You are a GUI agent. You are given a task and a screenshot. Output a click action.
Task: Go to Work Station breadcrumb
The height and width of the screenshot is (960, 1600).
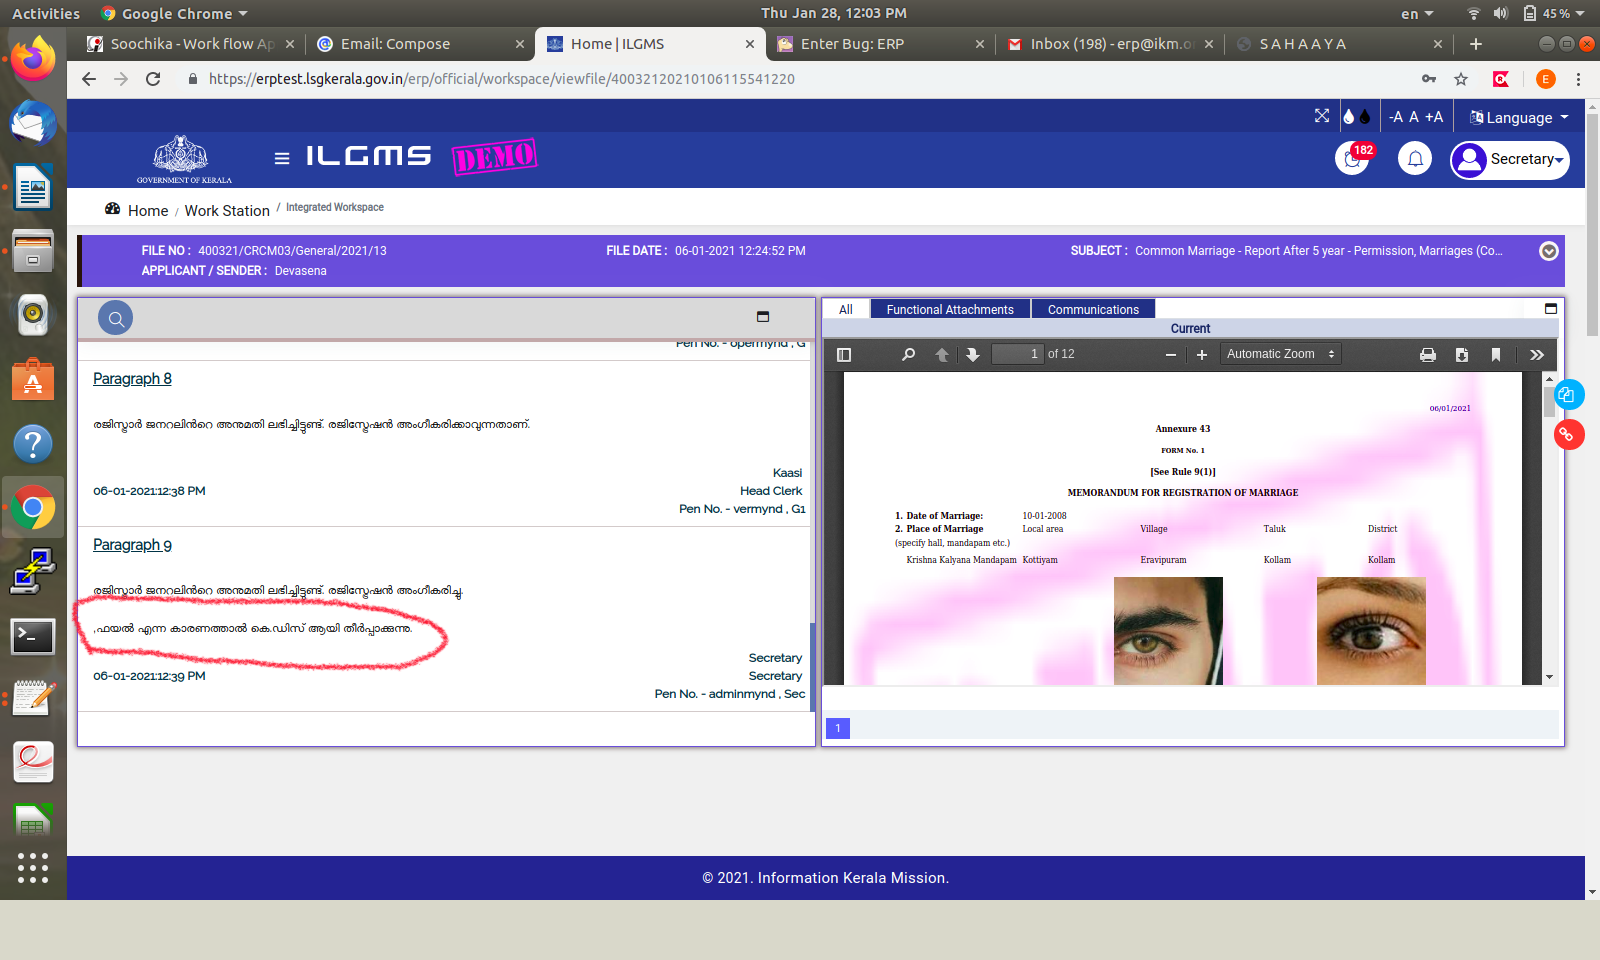point(227,211)
